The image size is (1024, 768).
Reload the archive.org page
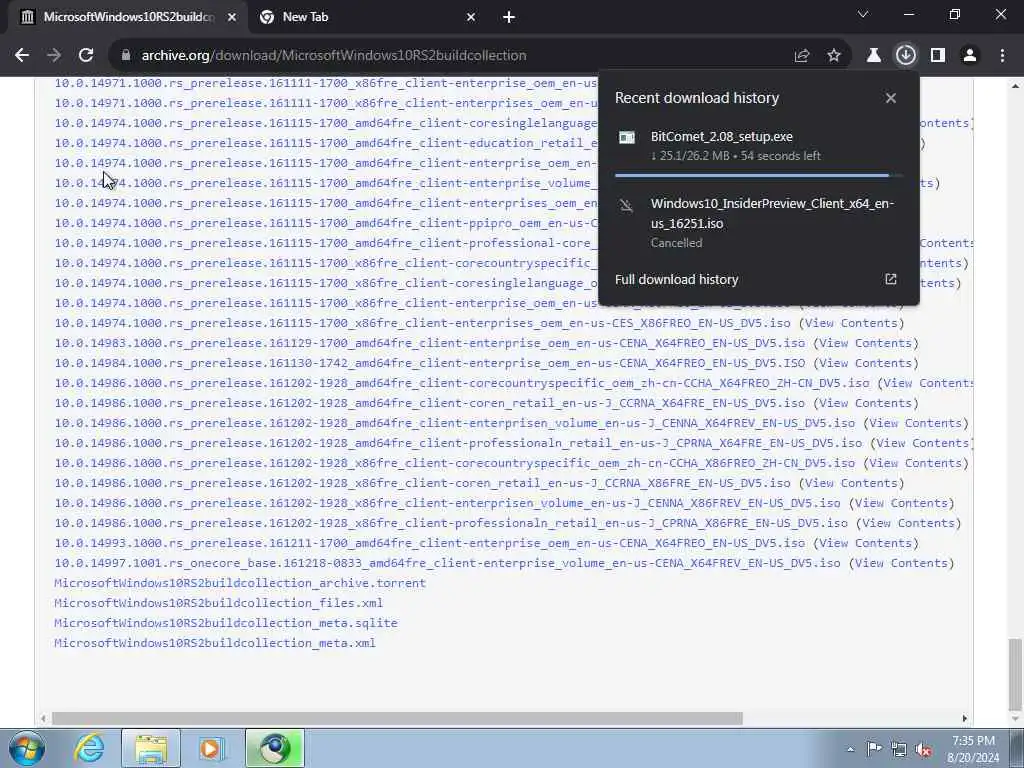[86, 56]
